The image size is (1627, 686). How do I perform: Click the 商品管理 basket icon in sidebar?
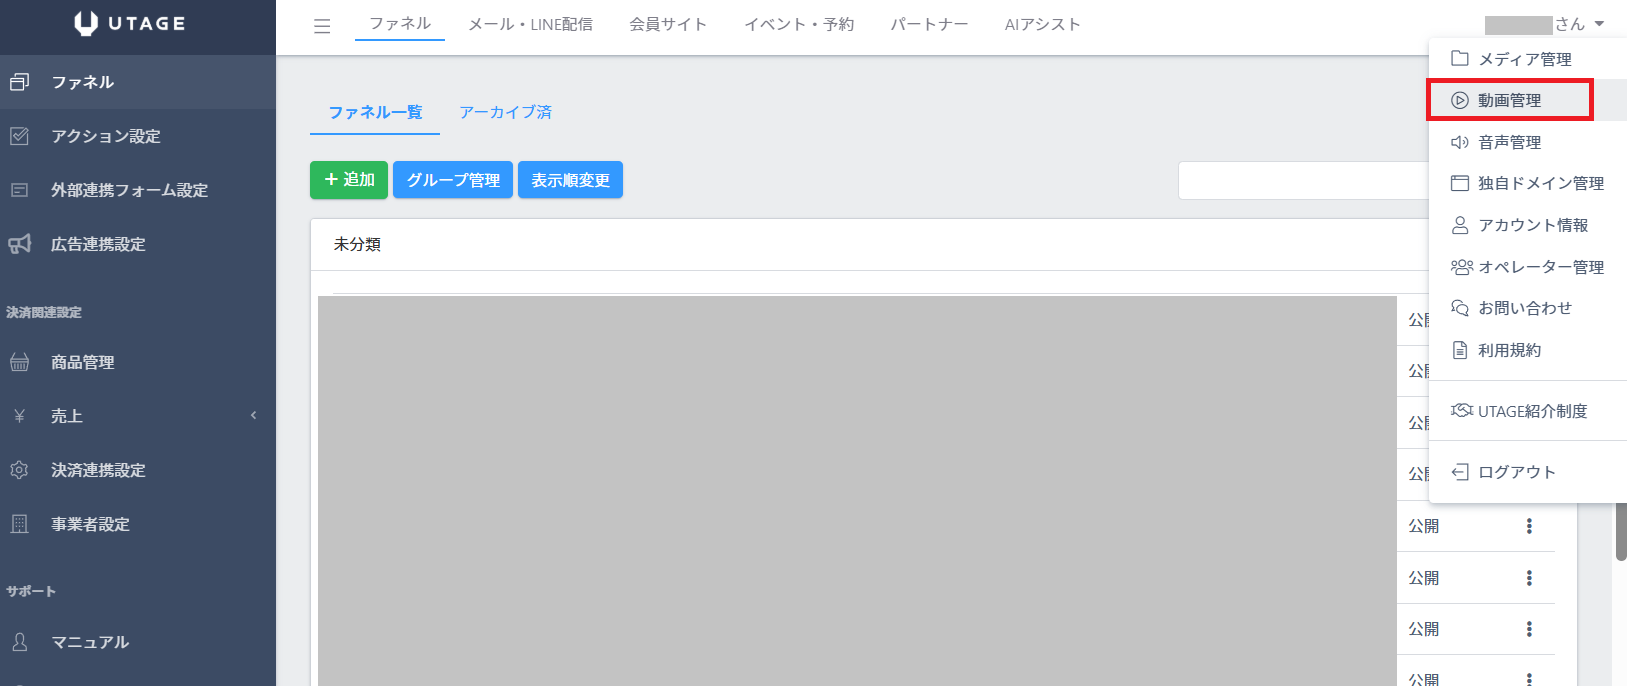(x=19, y=362)
